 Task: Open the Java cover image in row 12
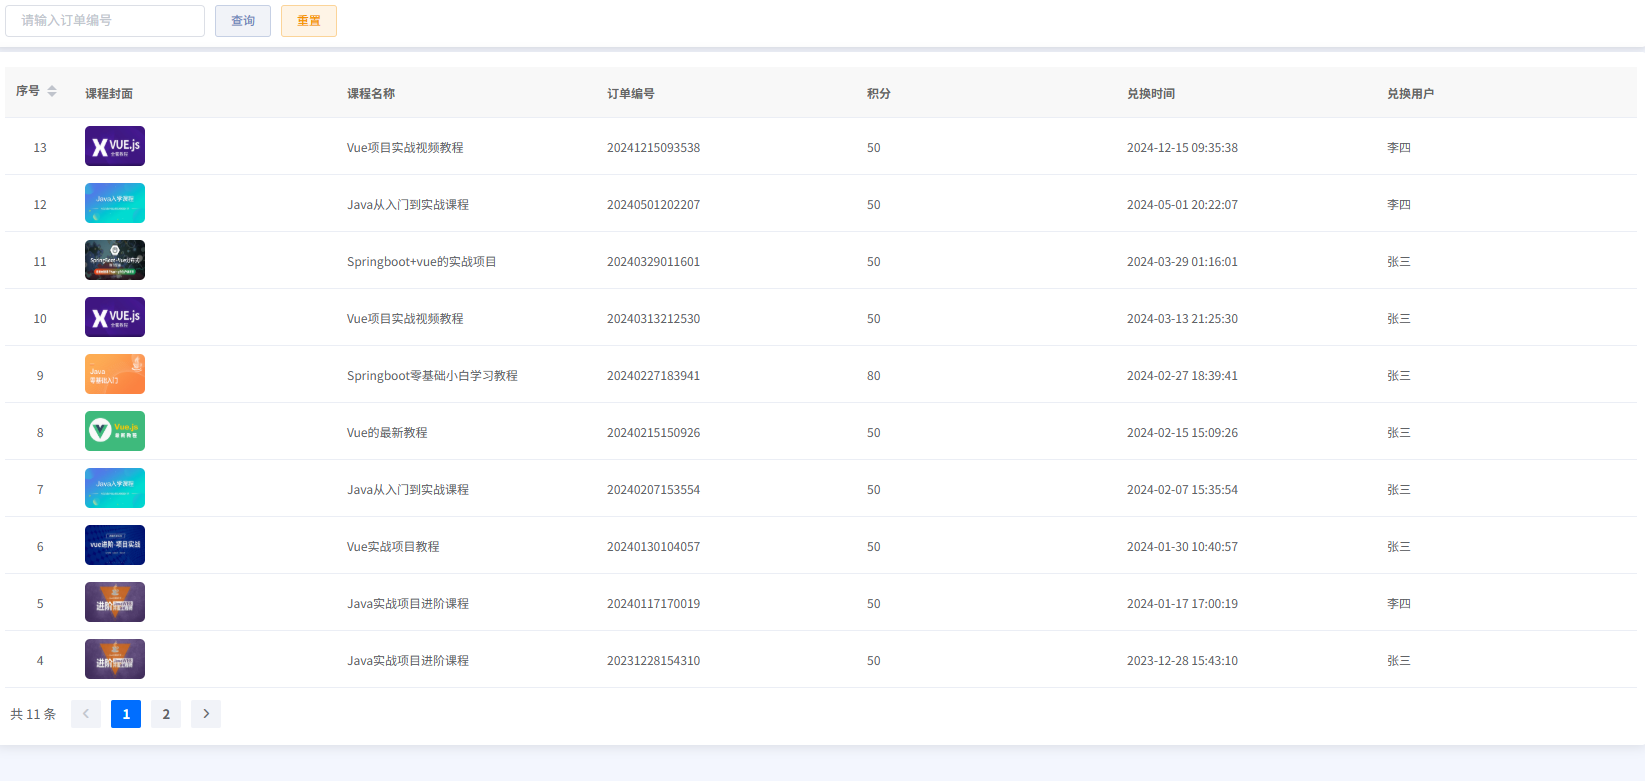(115, 203)
